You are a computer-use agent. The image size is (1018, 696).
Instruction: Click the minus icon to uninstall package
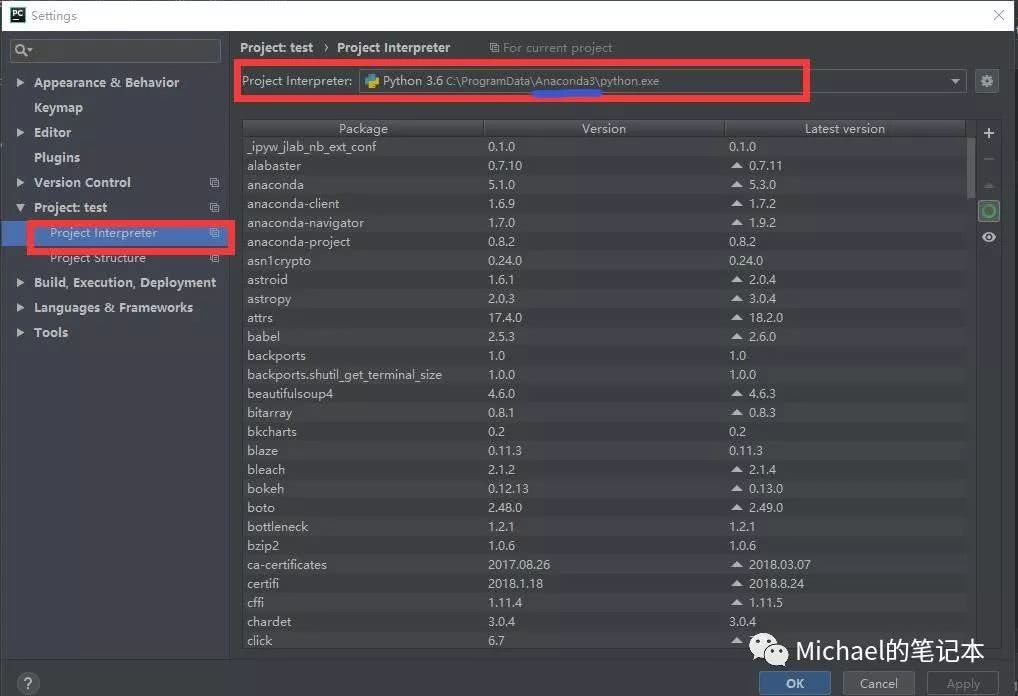[x=988, y=159]
